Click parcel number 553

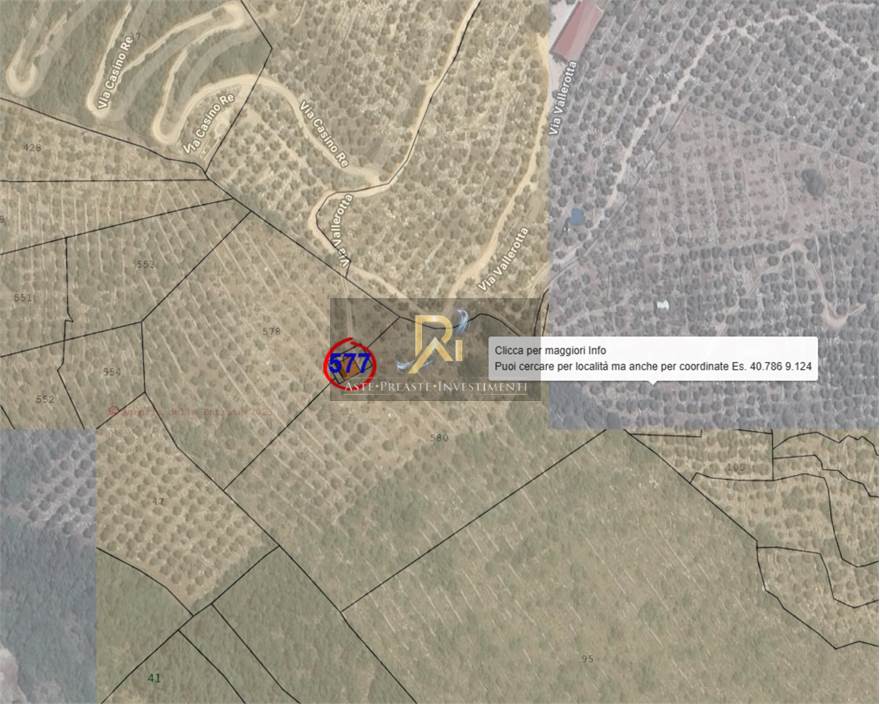coord(146,265)
